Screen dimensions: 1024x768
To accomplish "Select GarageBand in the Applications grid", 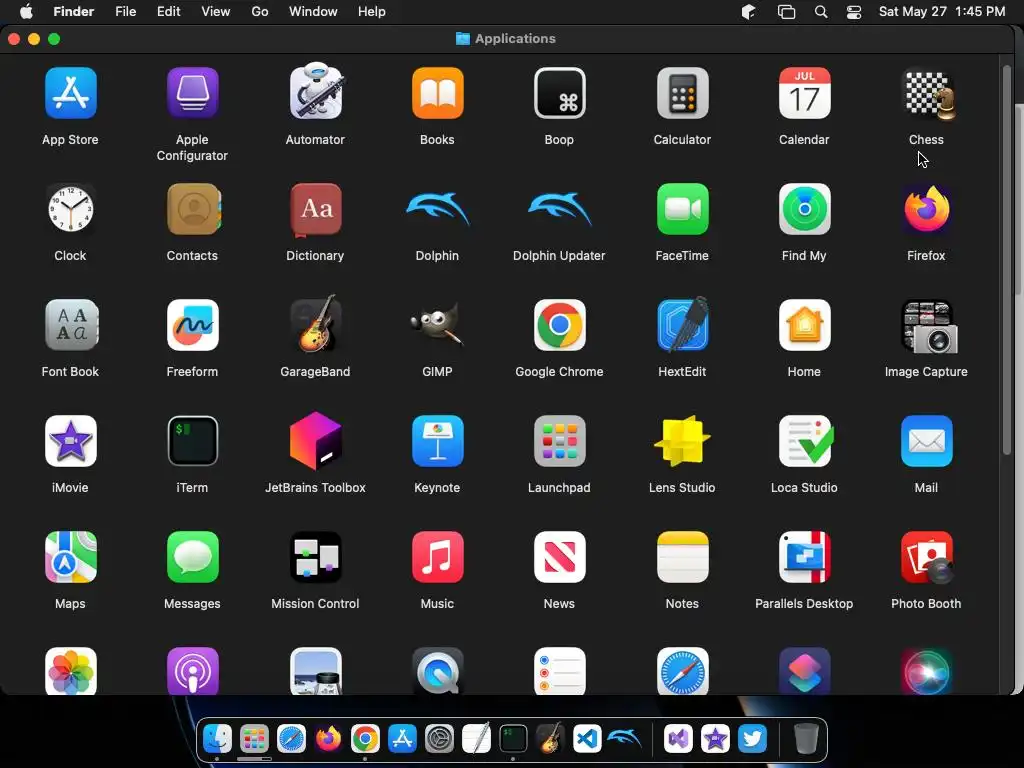I will (315, 324).
